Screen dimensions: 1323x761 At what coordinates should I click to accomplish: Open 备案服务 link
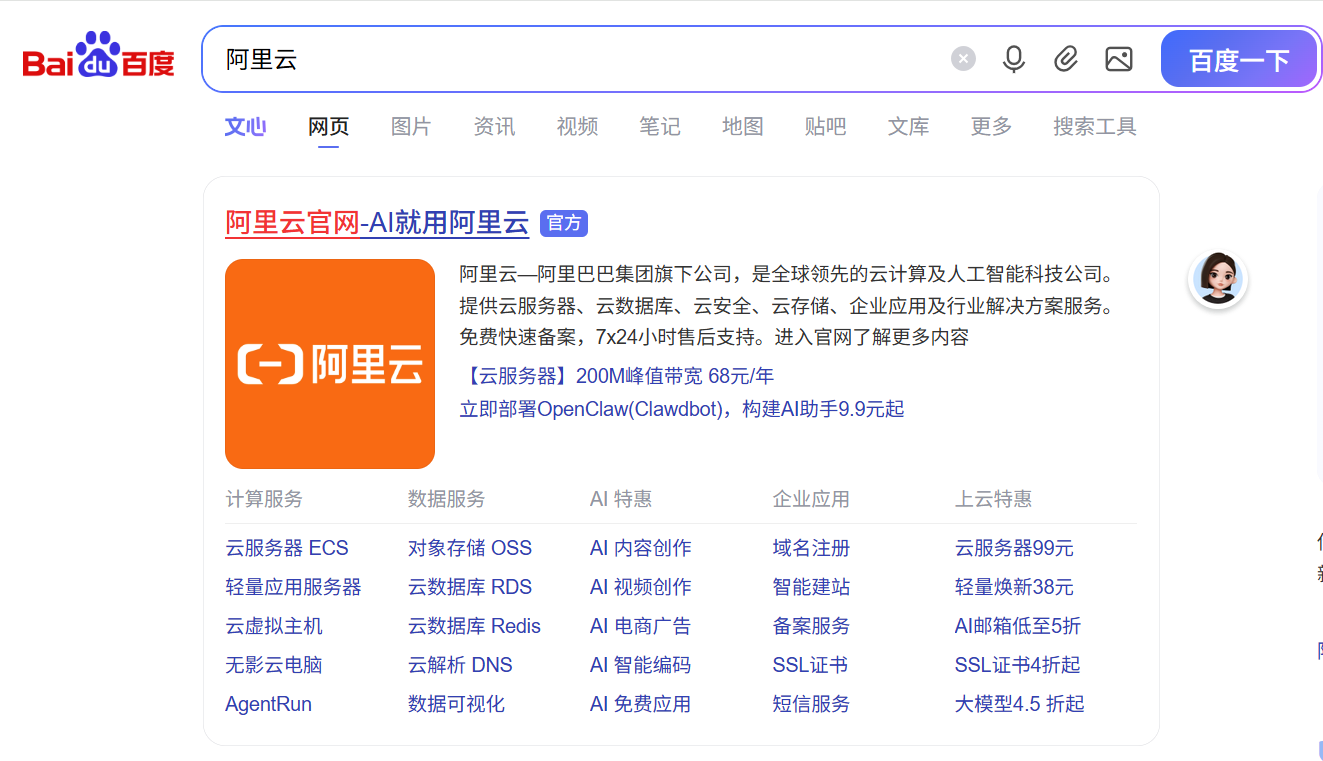tap(811, 626)
